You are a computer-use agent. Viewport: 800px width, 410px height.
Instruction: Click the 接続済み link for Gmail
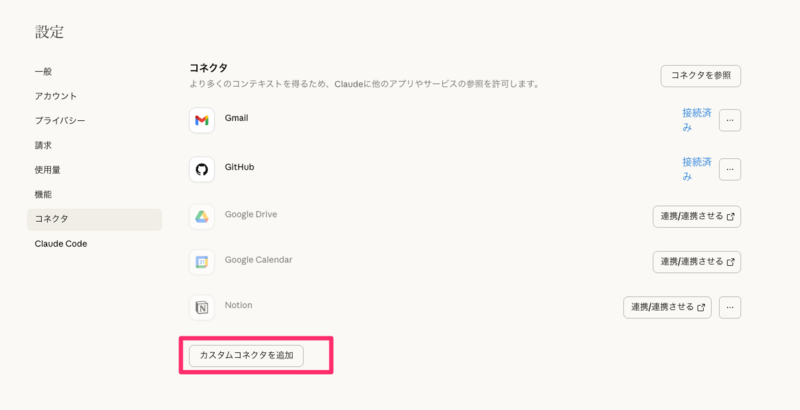point(696,120)
